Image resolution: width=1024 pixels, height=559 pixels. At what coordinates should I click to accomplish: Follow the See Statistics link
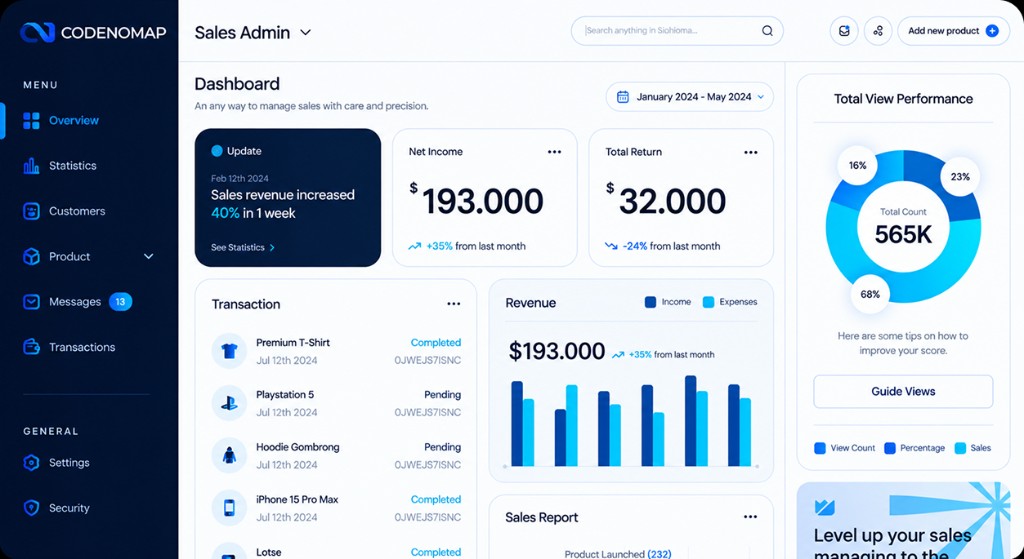click(243, 248)
